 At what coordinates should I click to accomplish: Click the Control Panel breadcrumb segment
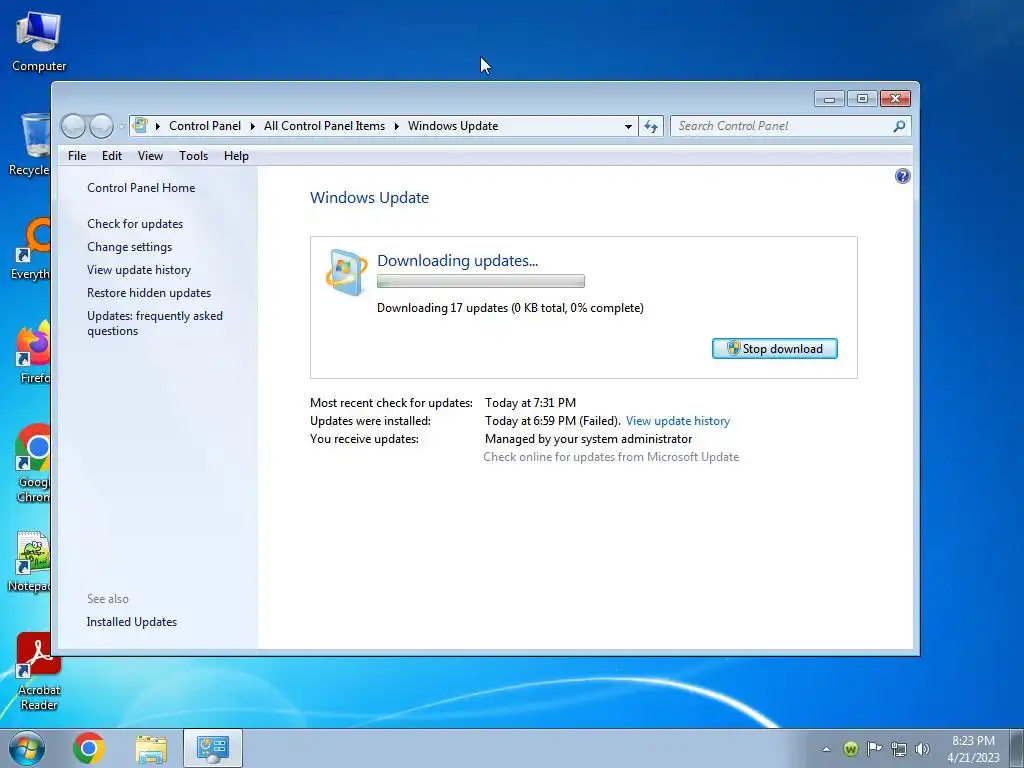[205, 126]
